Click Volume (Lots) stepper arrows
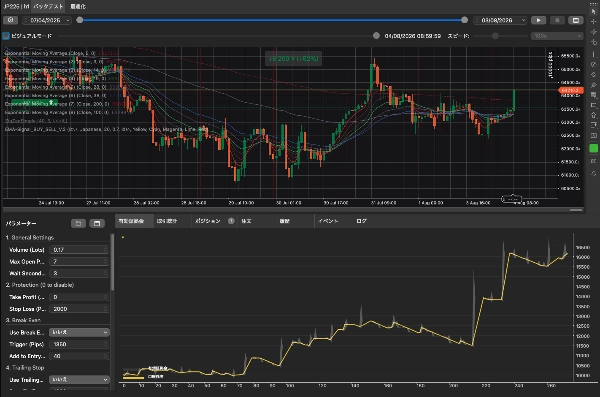The height and width of the screenshot is (397, 600). click(106, 250)
